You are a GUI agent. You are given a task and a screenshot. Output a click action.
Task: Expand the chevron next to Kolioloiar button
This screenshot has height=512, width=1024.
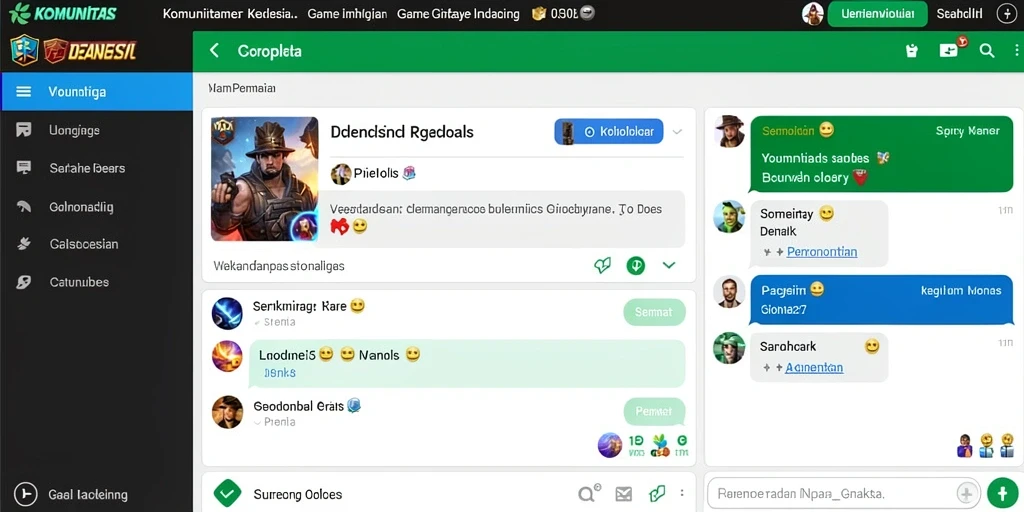tap(677, 132)
